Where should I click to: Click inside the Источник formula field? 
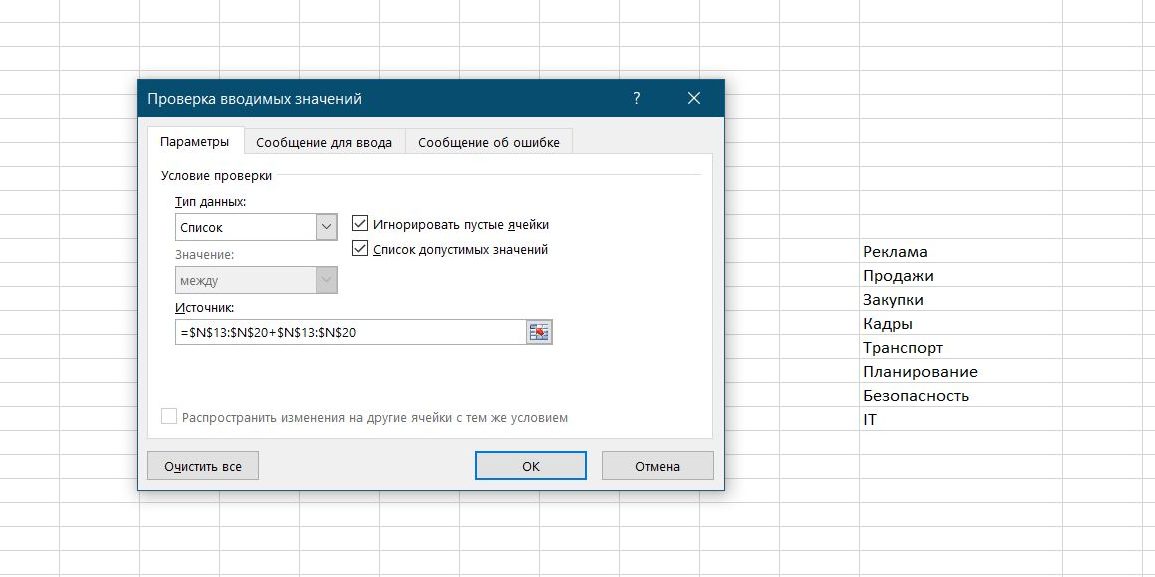point(350,333)
